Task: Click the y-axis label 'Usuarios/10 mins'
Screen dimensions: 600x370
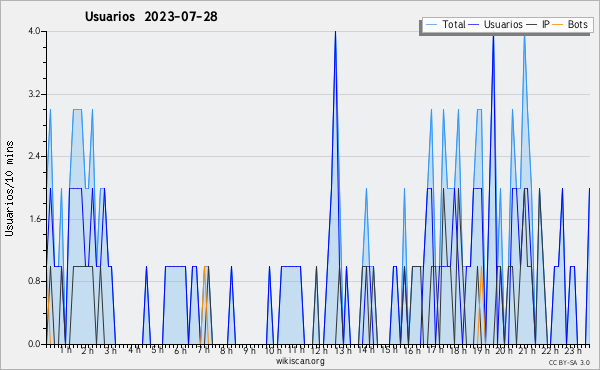Action: pos(9,188)
